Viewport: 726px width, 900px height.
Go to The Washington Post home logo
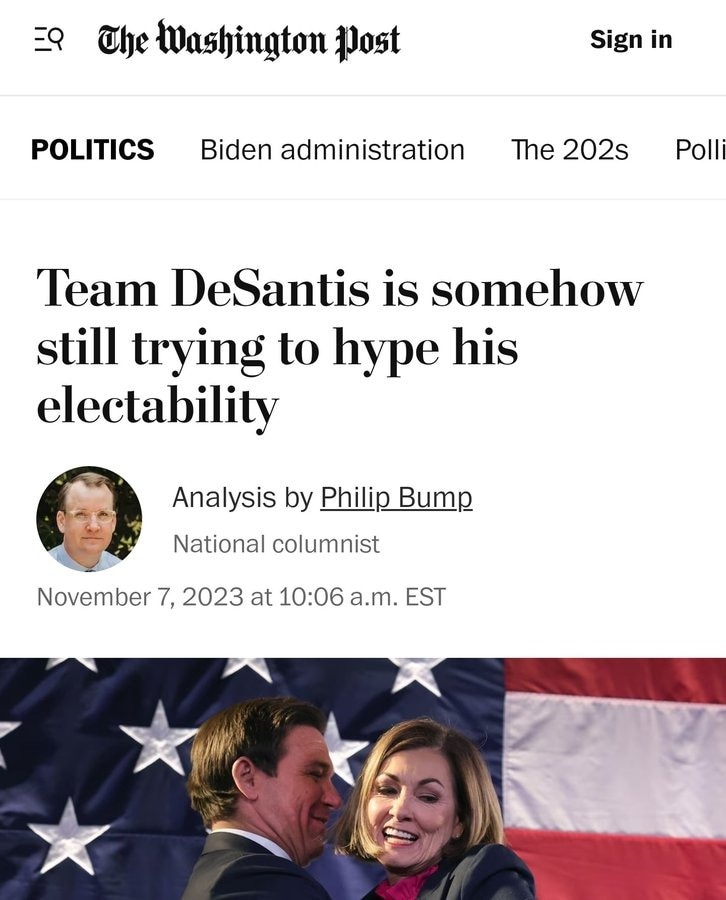[248, 40]
